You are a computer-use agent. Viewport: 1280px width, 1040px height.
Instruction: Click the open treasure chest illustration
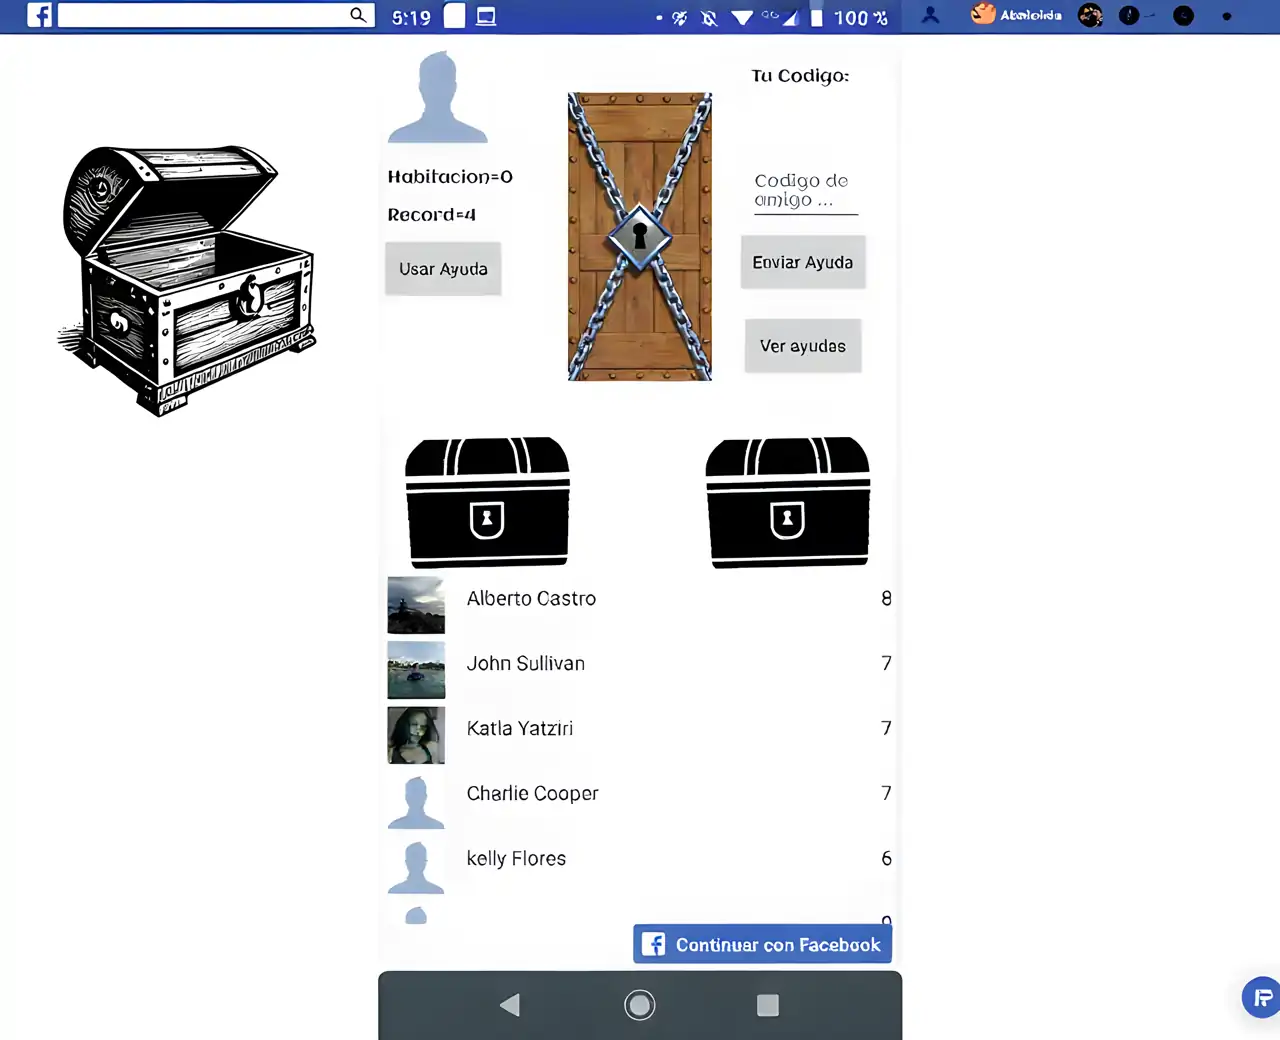click(x=187, y=281)
